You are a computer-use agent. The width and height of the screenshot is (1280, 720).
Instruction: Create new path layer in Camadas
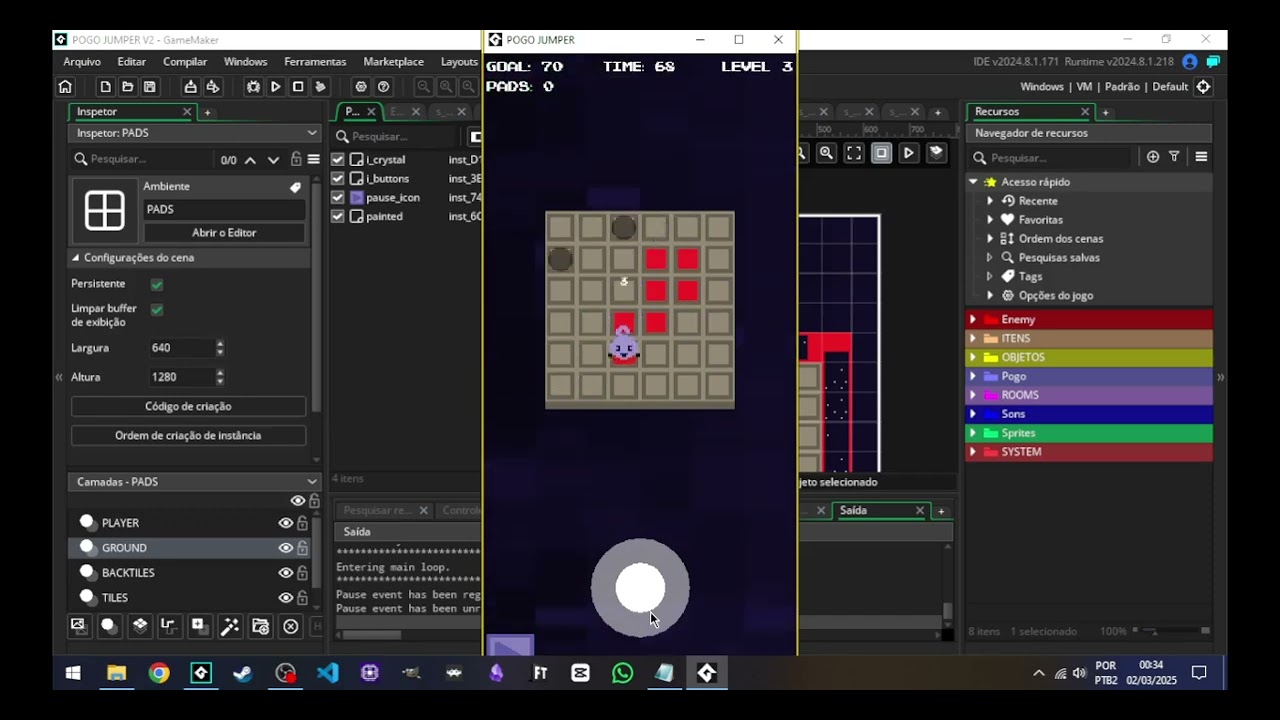coord(168,626)
